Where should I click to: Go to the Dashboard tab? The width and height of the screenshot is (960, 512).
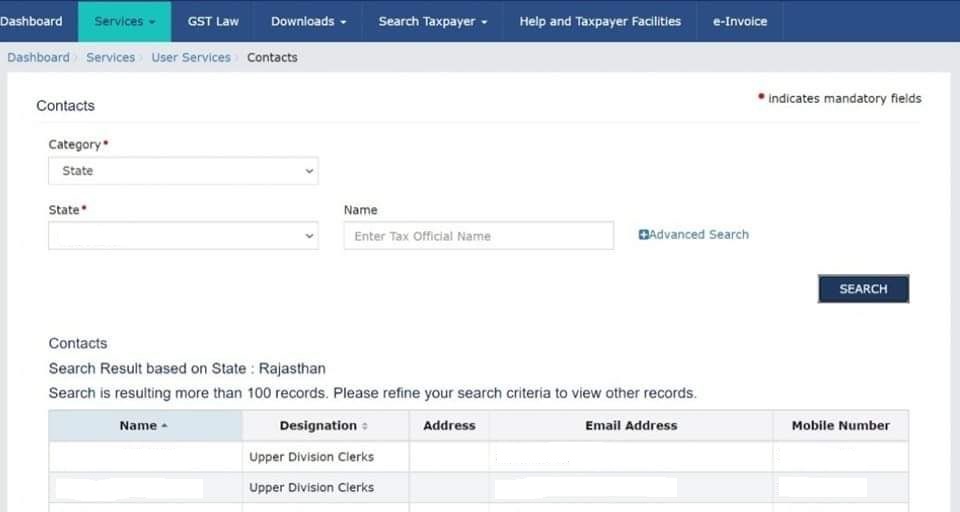[x=32, y=21]
